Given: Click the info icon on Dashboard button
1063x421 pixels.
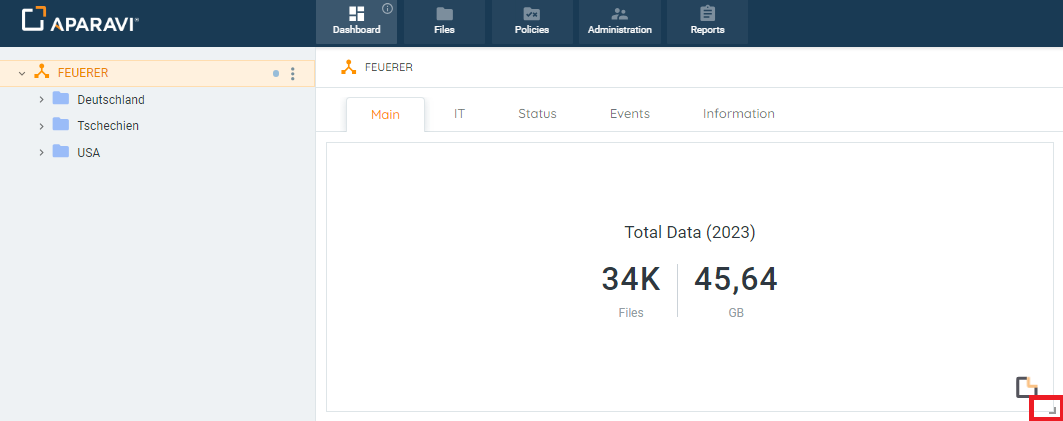Looking at the screenshot, I should pyautogui.click(x=387, y=9).
